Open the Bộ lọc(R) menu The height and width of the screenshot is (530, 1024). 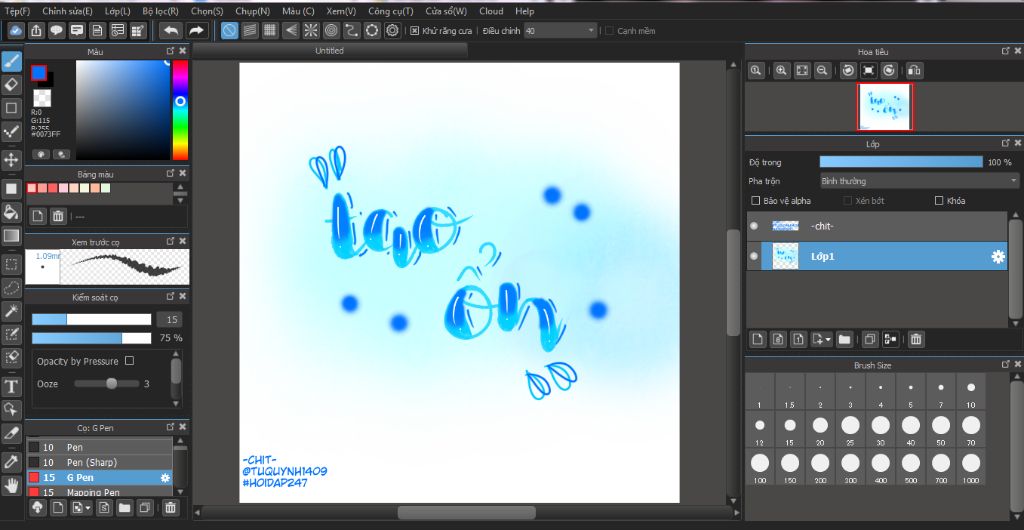(x=160, y=11)
